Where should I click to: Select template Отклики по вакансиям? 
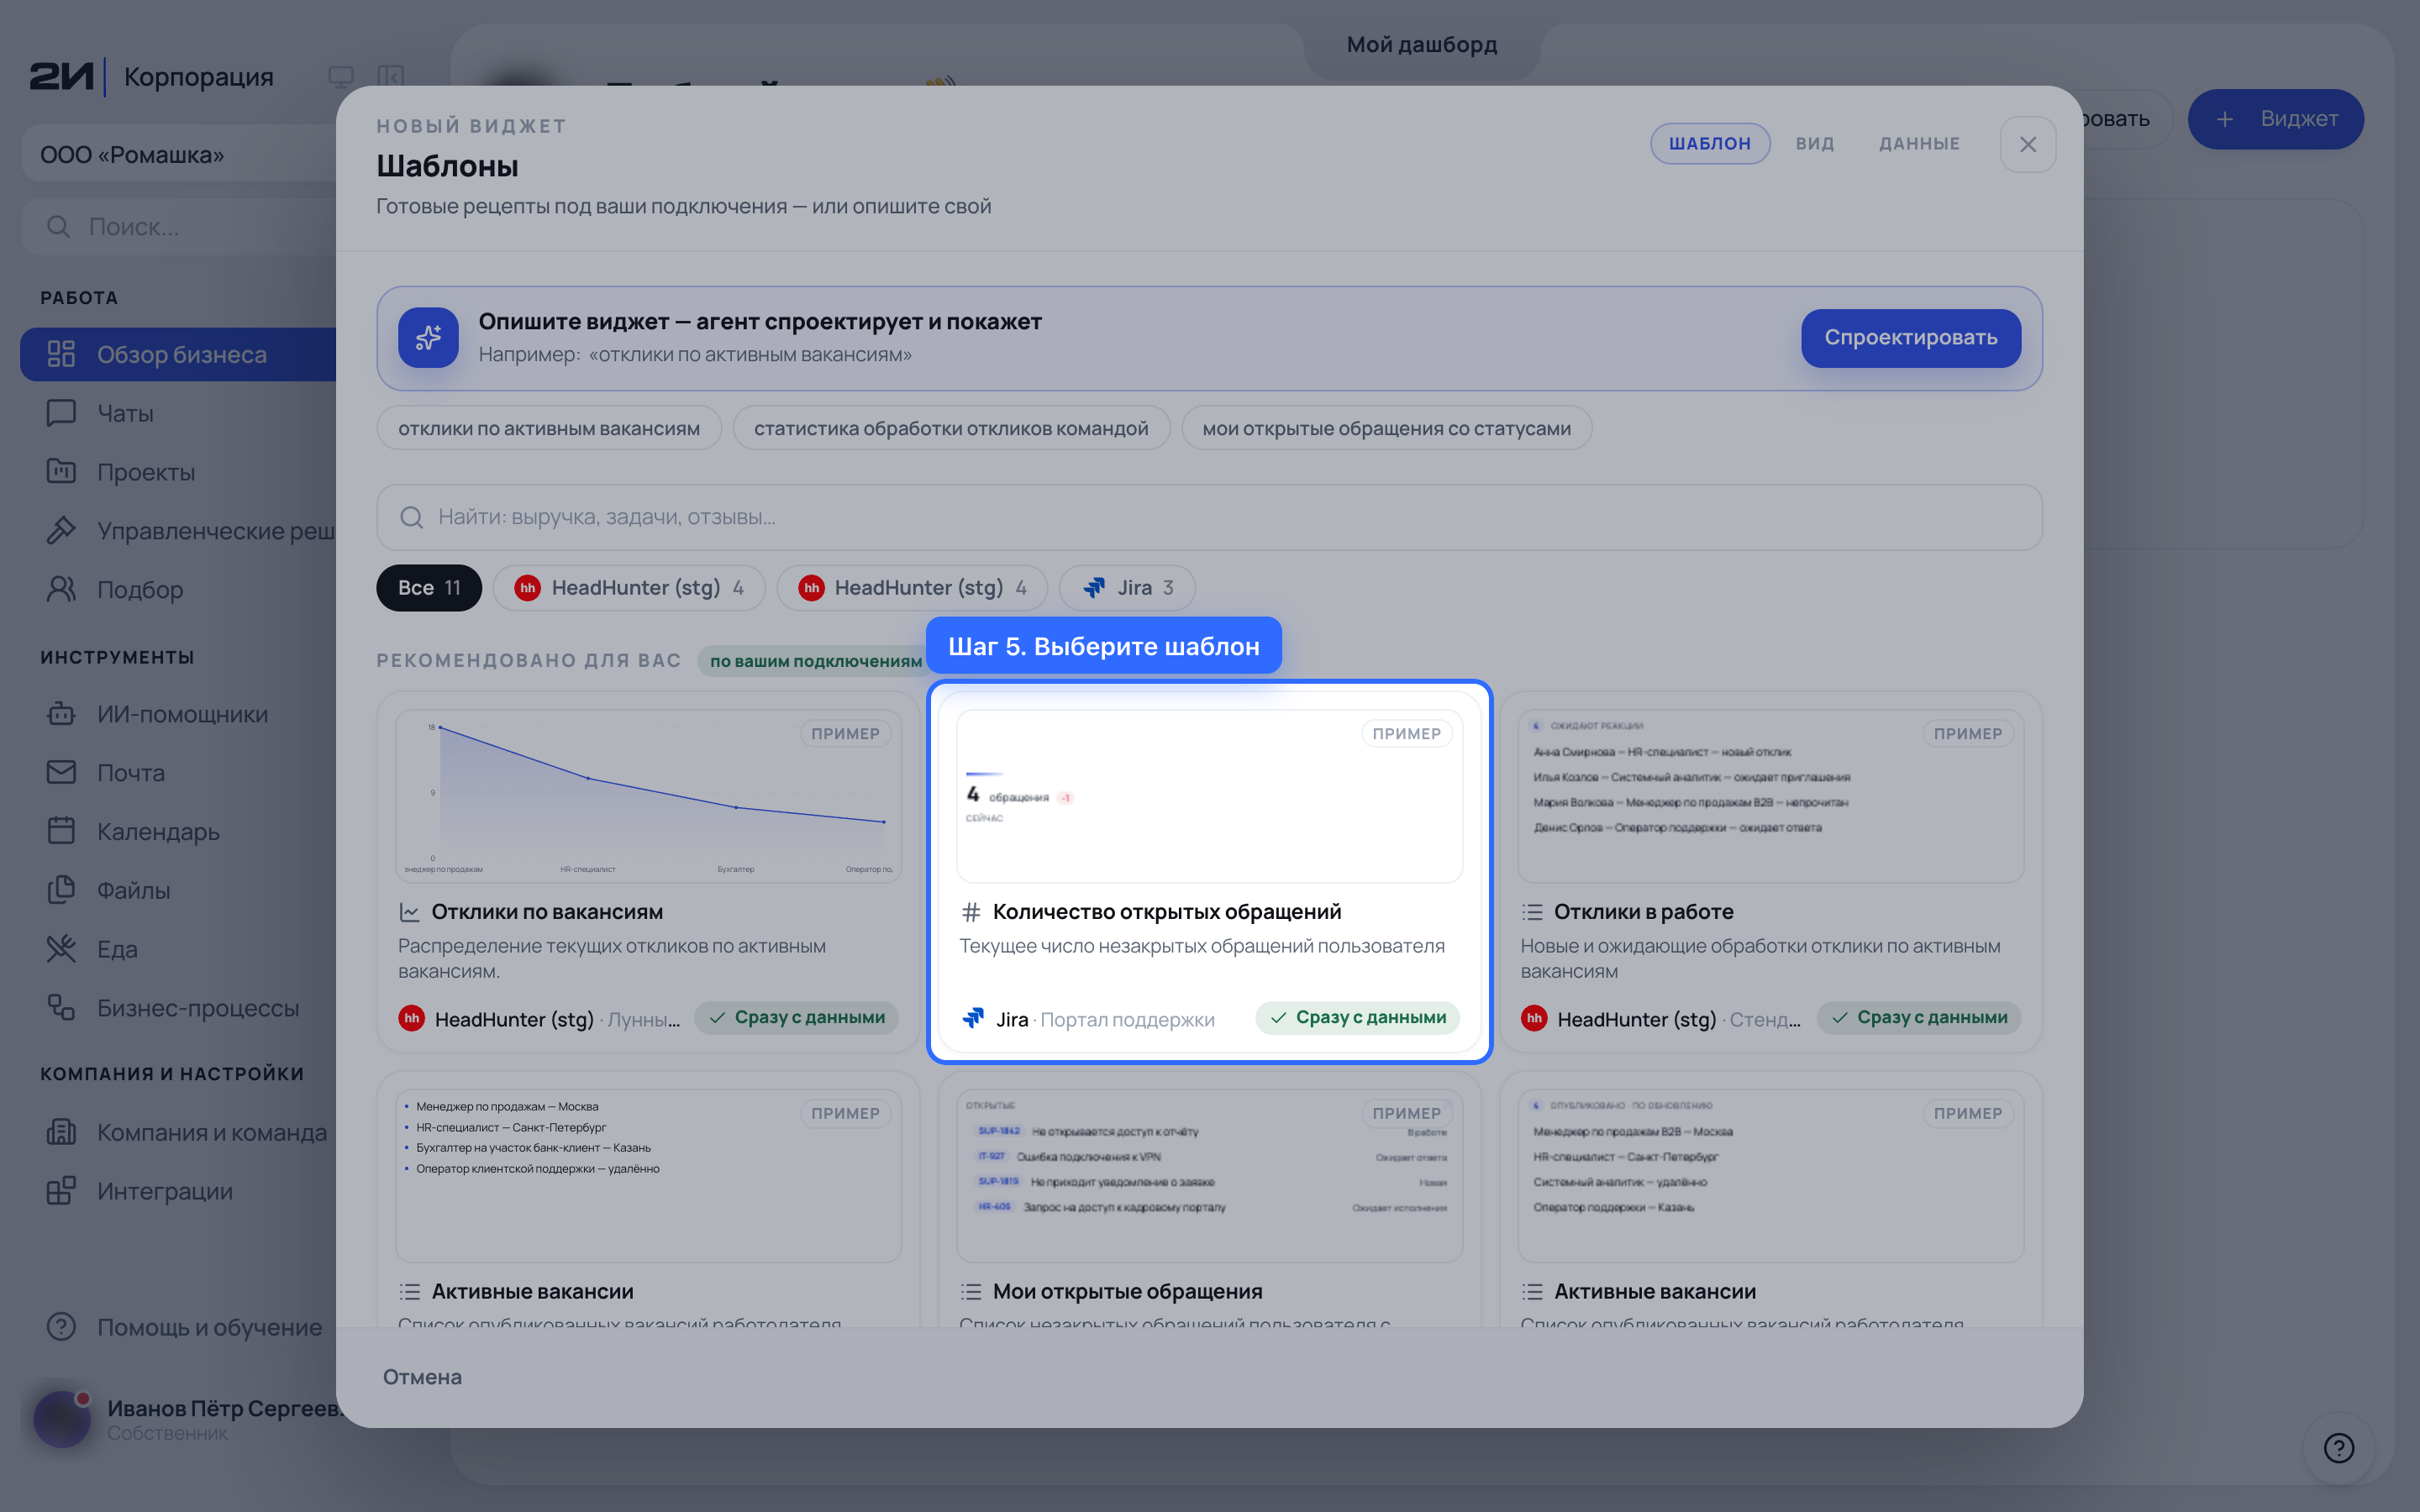click(x=648, y=871)
